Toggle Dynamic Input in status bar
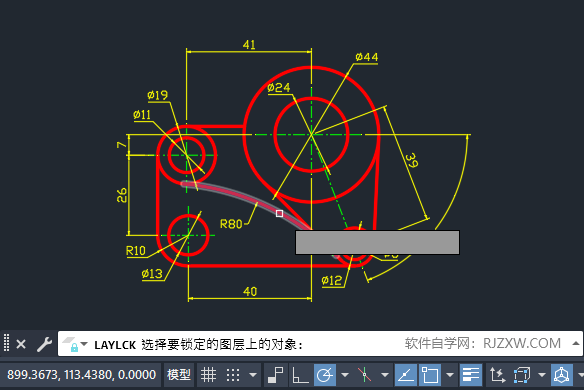584x390 pixels. (276, 375)
